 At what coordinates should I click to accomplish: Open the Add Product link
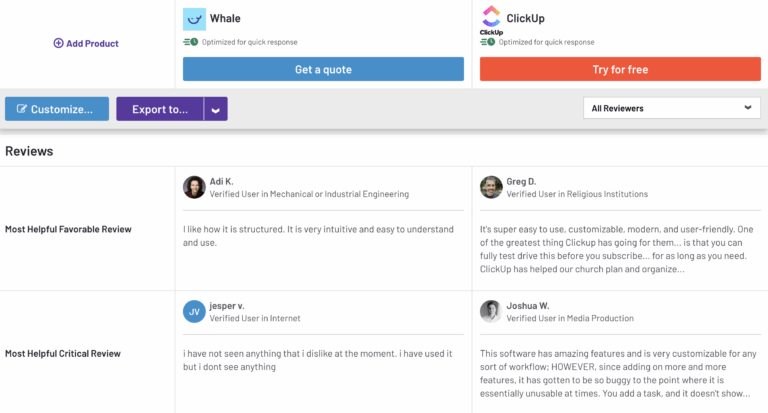tap(92, 44)
